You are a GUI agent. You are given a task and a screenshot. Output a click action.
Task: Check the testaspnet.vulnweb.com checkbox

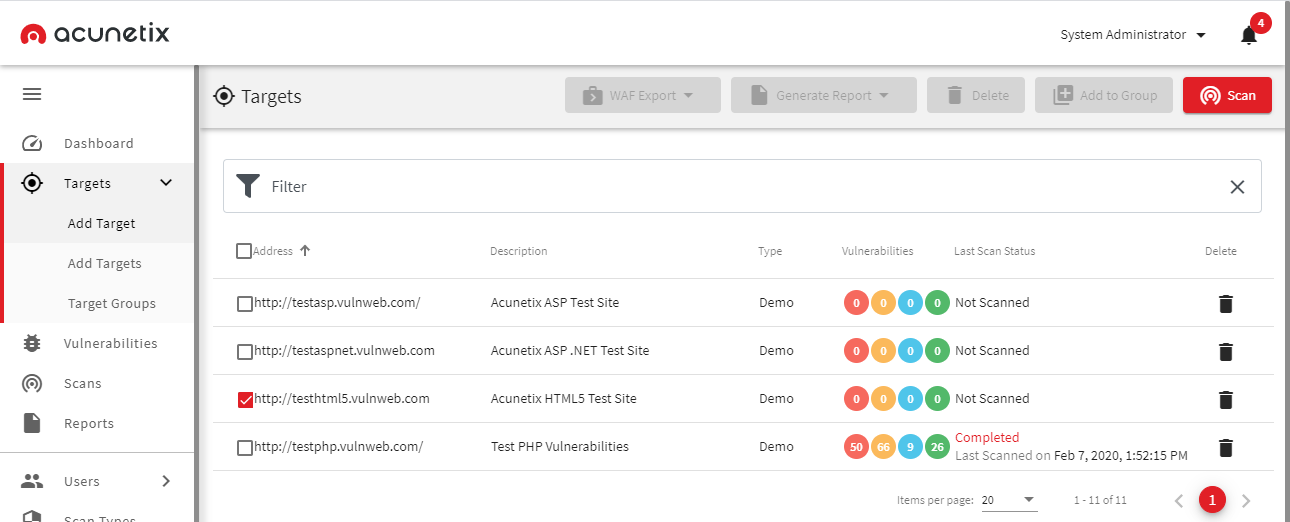245,352
